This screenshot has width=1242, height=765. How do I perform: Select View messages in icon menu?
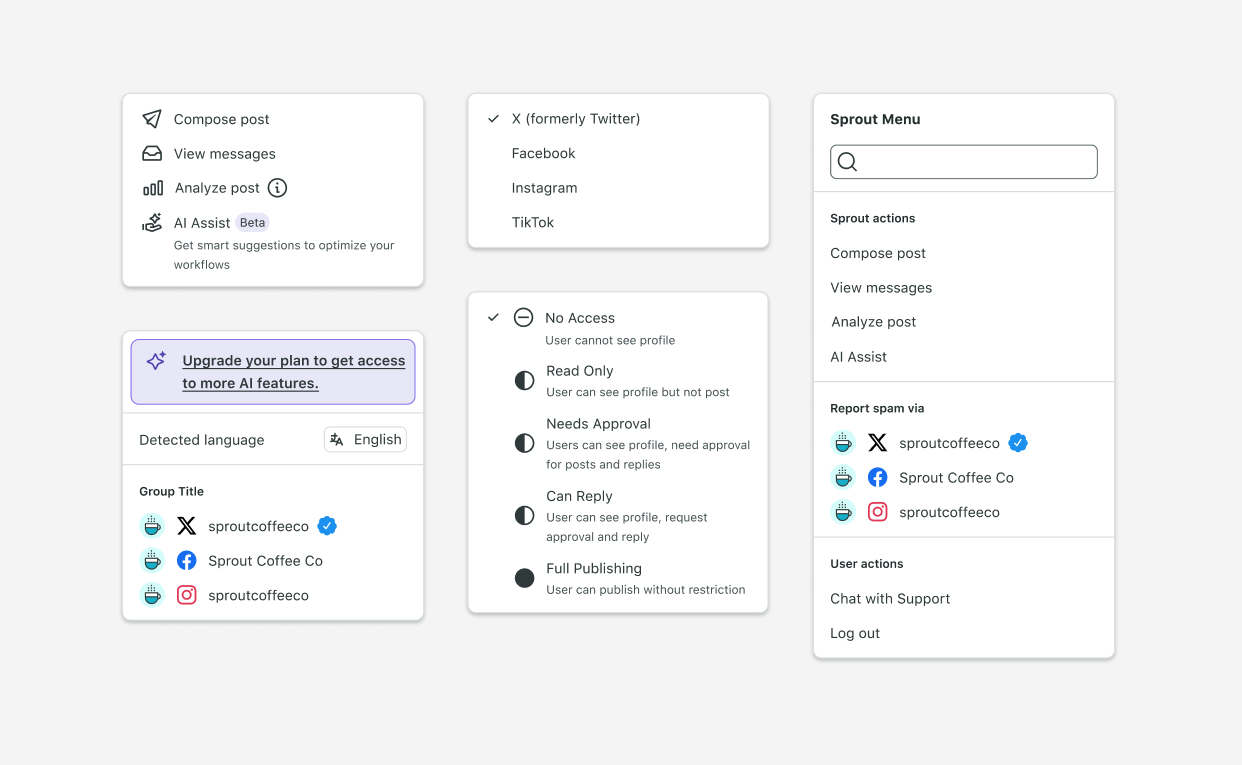pyautogui.click(x=273, y=154)
